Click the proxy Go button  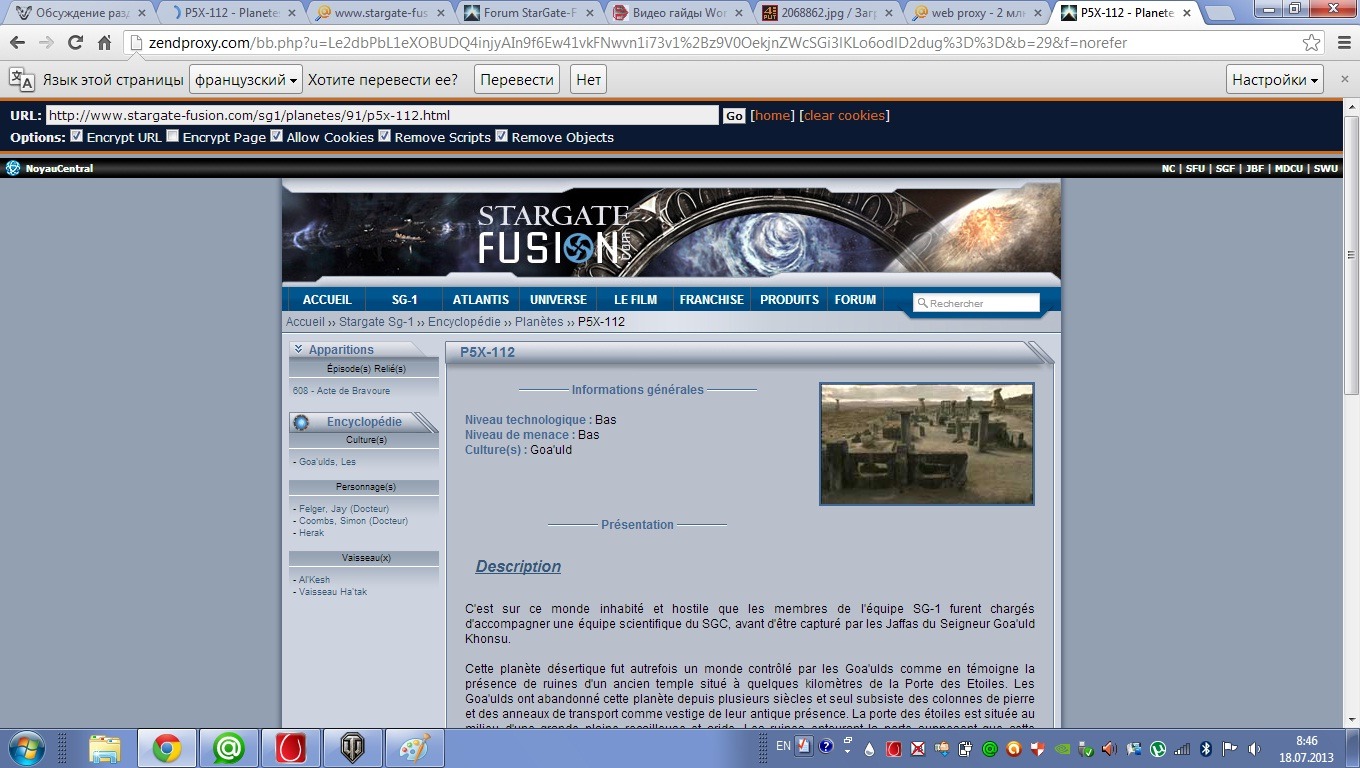[734, 116]
